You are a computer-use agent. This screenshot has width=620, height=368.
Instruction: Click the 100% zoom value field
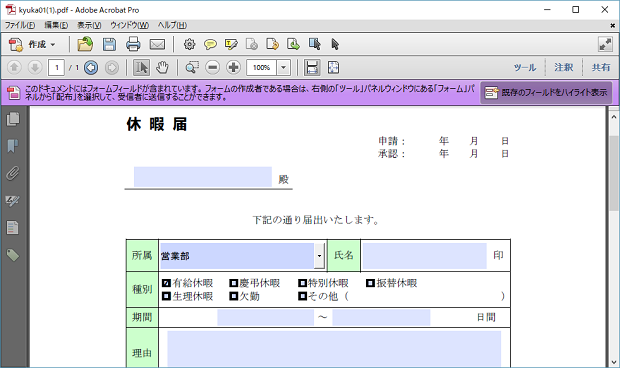click(x=261, y=68)
